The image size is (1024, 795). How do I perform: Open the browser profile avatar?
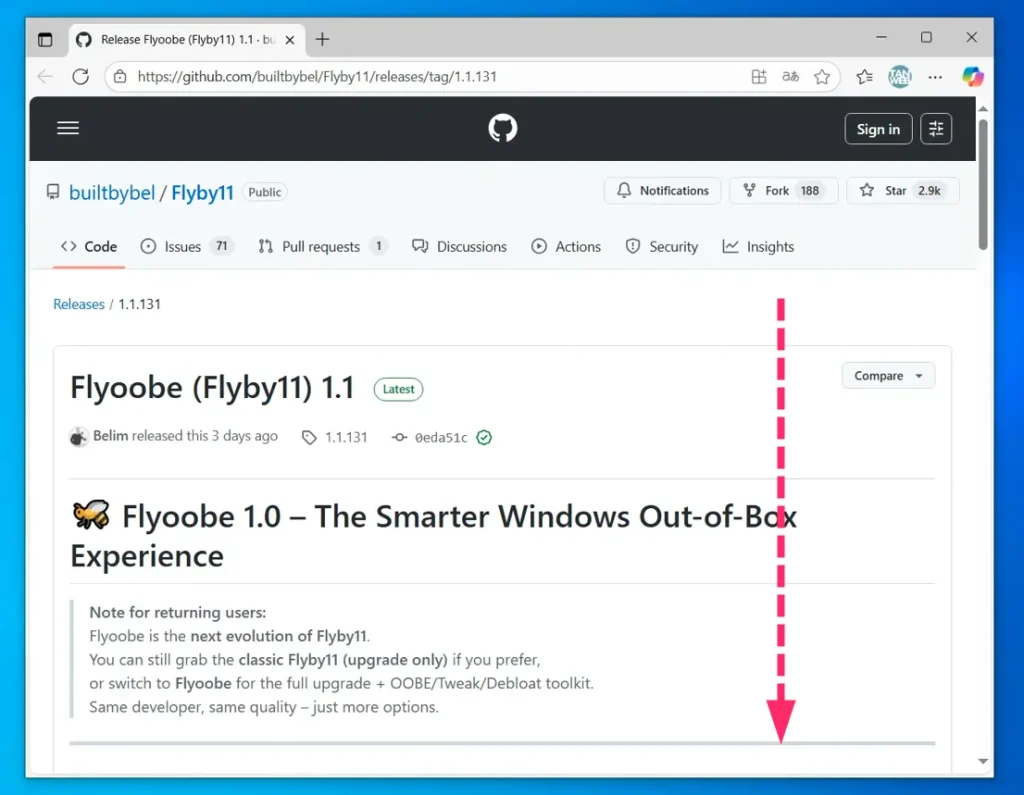click(x=900, y=76)
